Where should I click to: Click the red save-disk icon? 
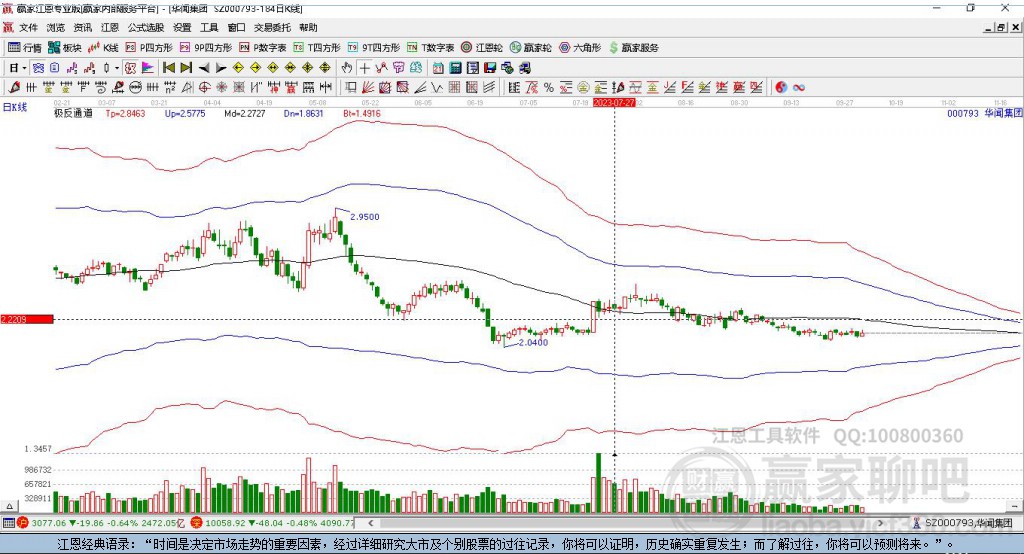pos(490,68)
